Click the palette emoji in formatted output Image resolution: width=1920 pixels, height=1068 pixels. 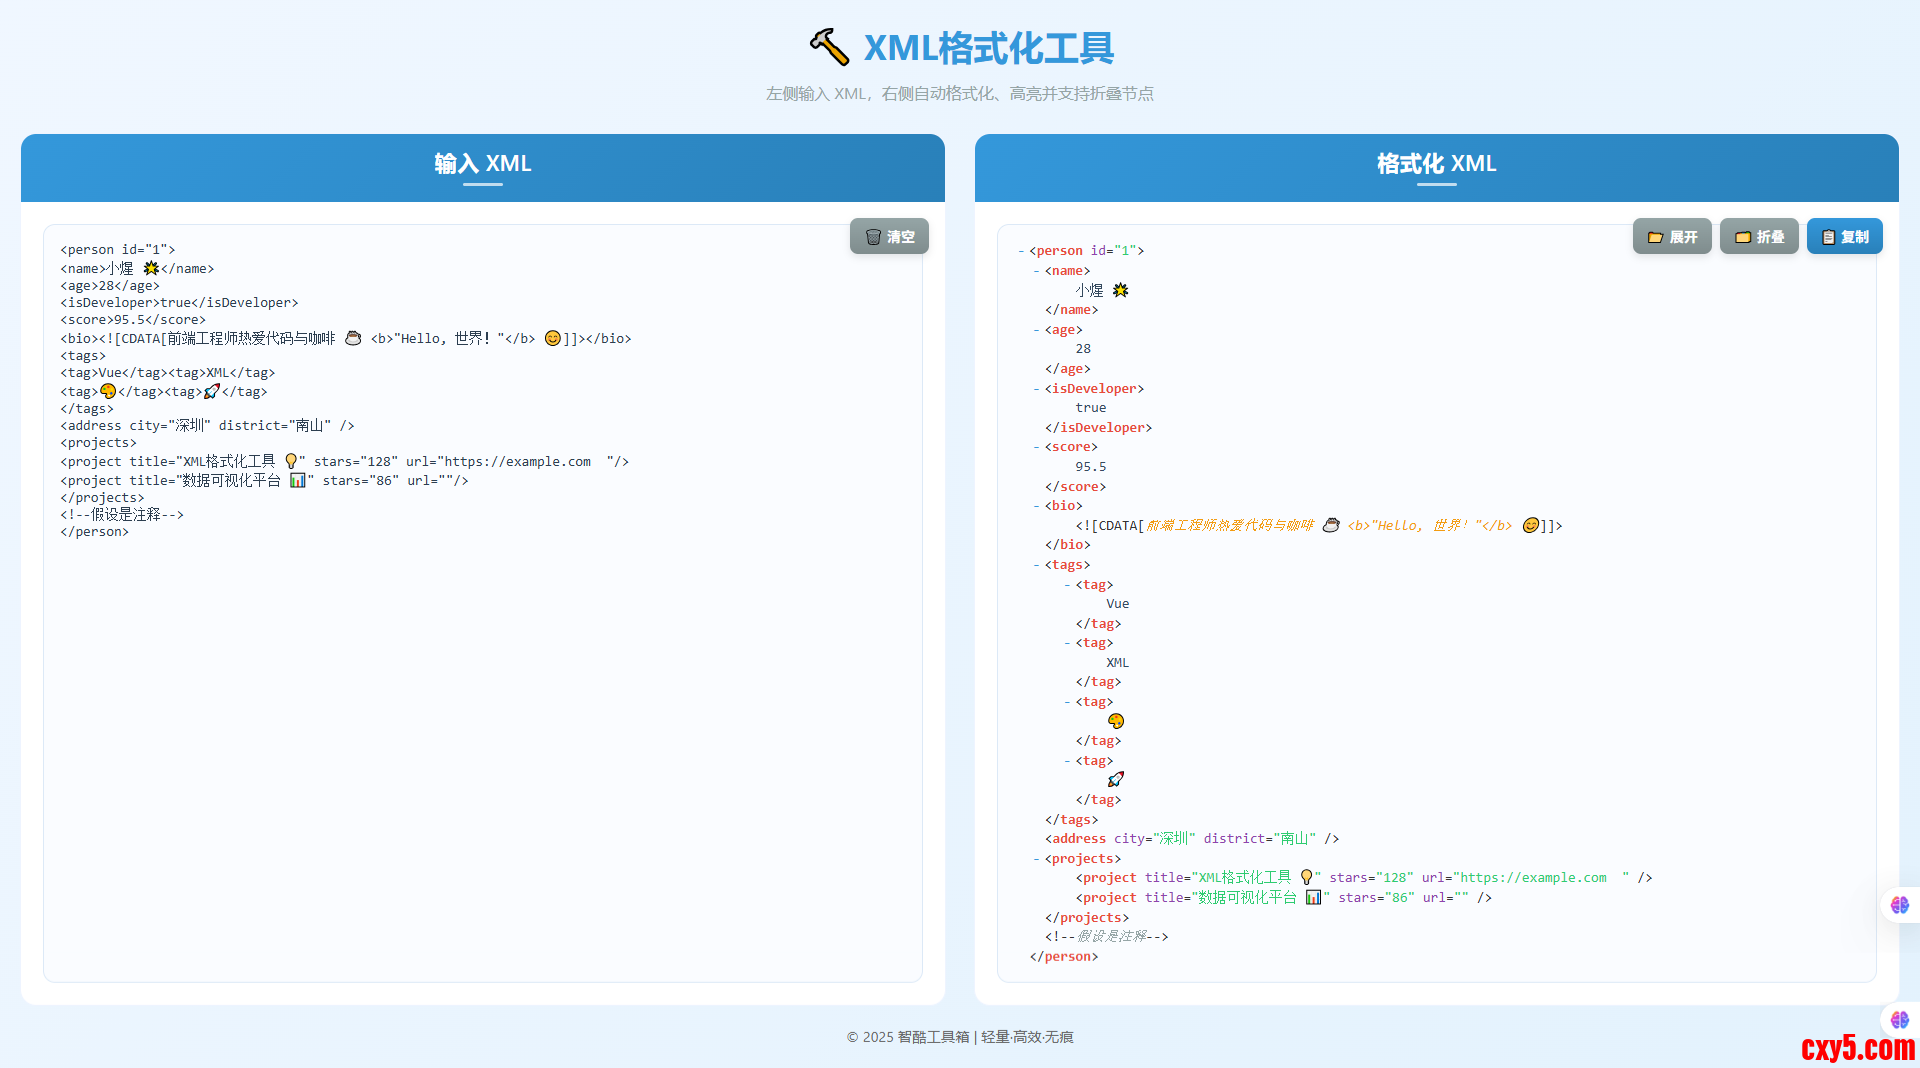(x=1116, y=721)
